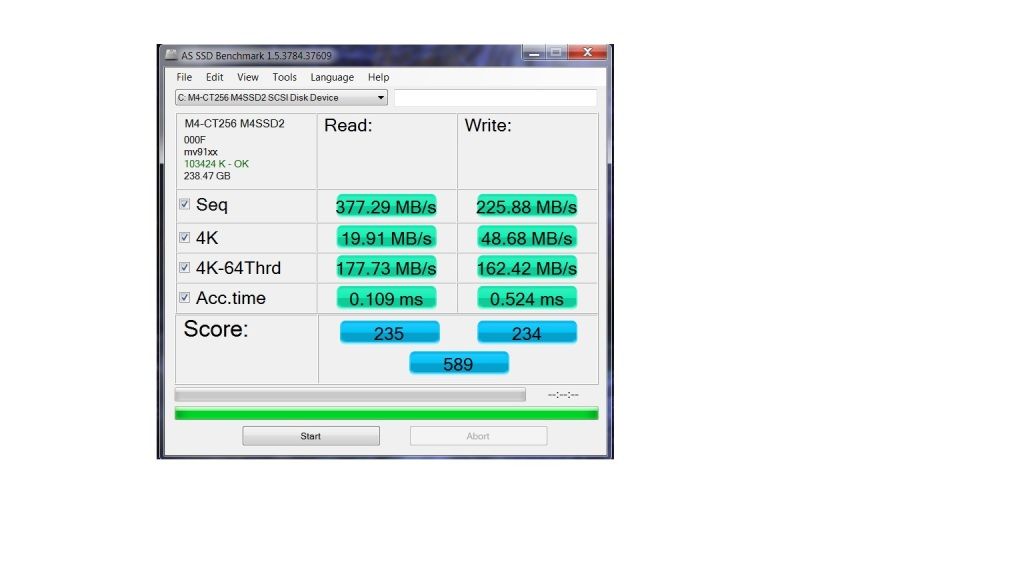Screen dimensions: 1024x576
Task: Open the Tools menu
Action: (284, 77)
